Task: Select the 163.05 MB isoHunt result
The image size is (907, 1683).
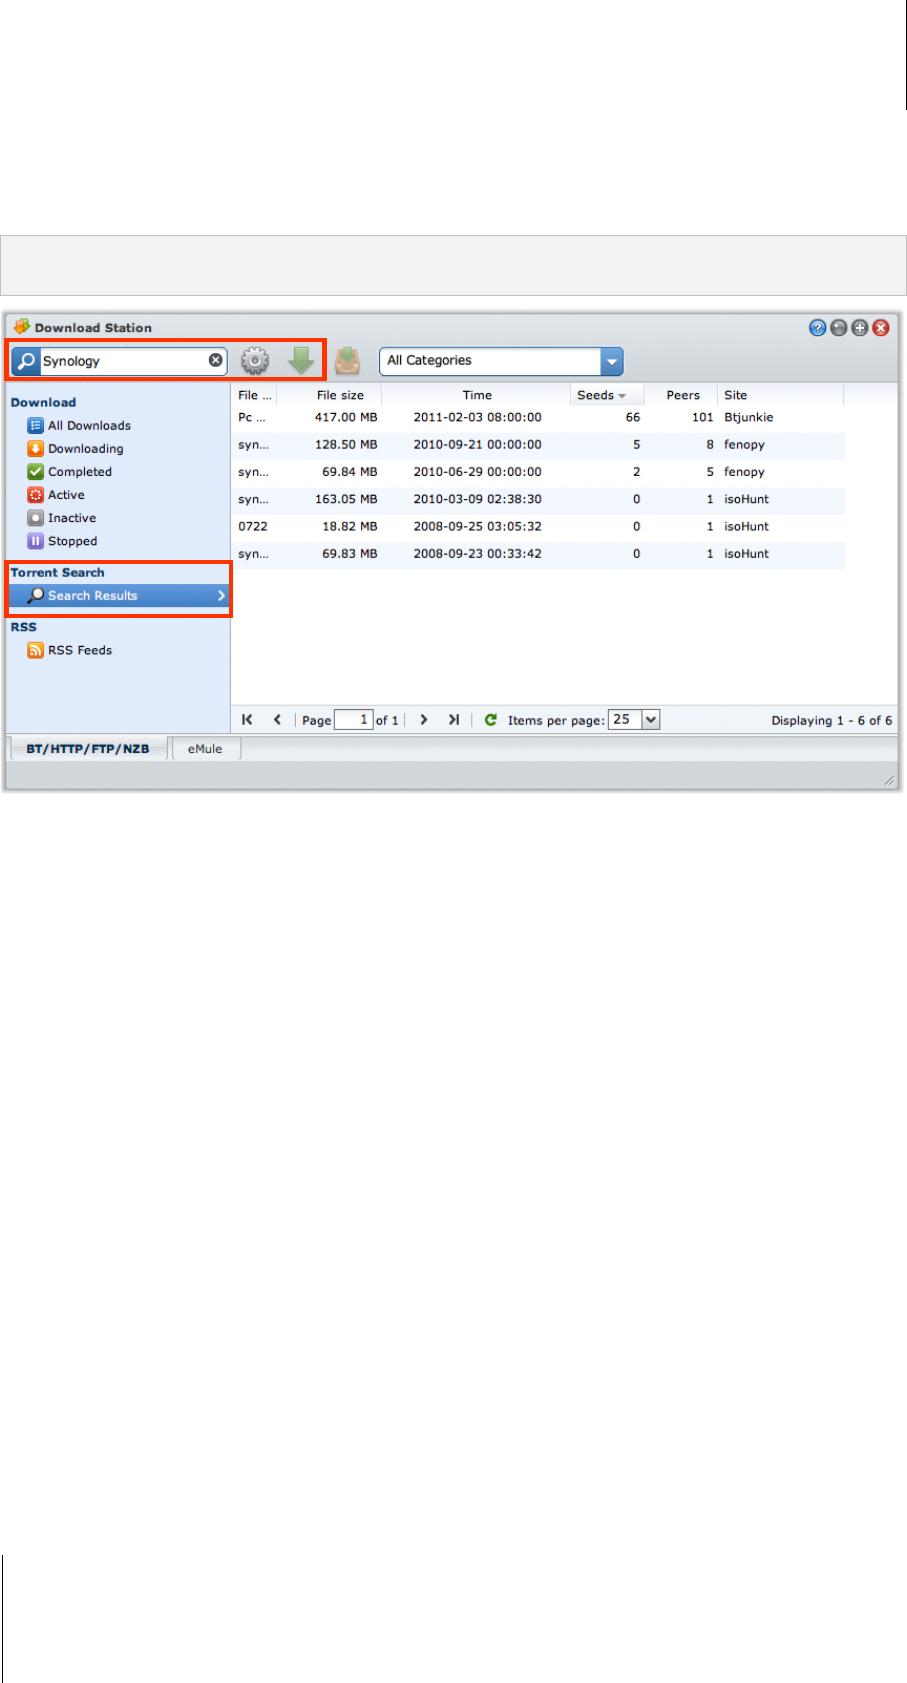Action: [x=539, y=498]
